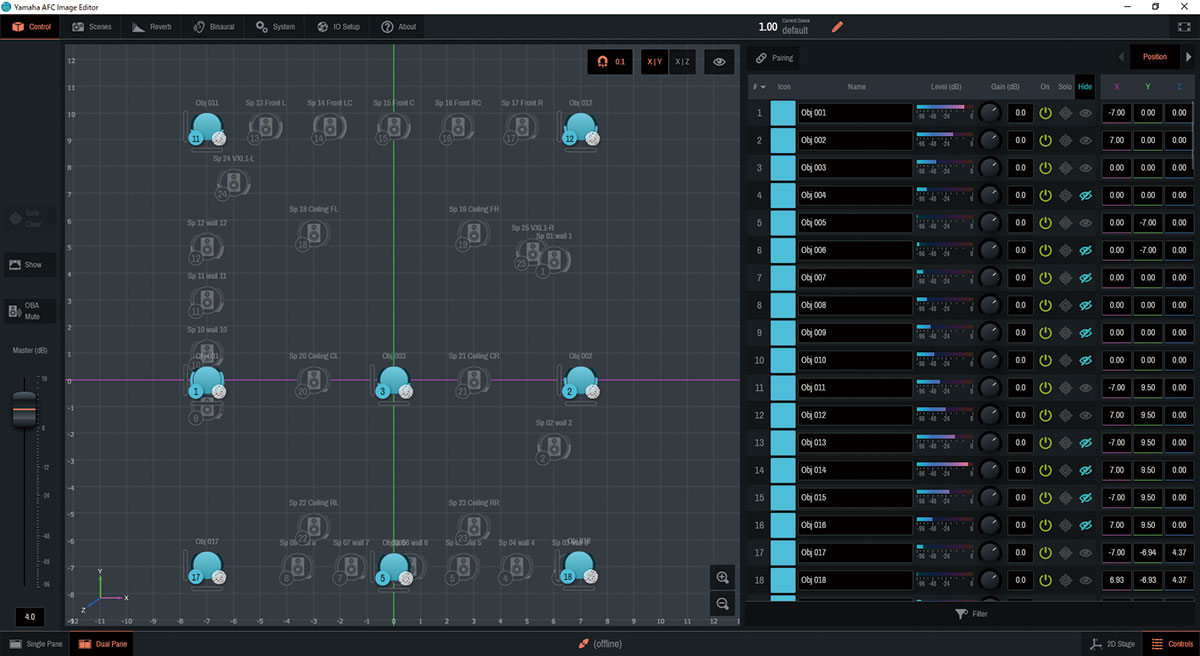
Task: Zoom out on the stage
Action: [x=722, y=603]
